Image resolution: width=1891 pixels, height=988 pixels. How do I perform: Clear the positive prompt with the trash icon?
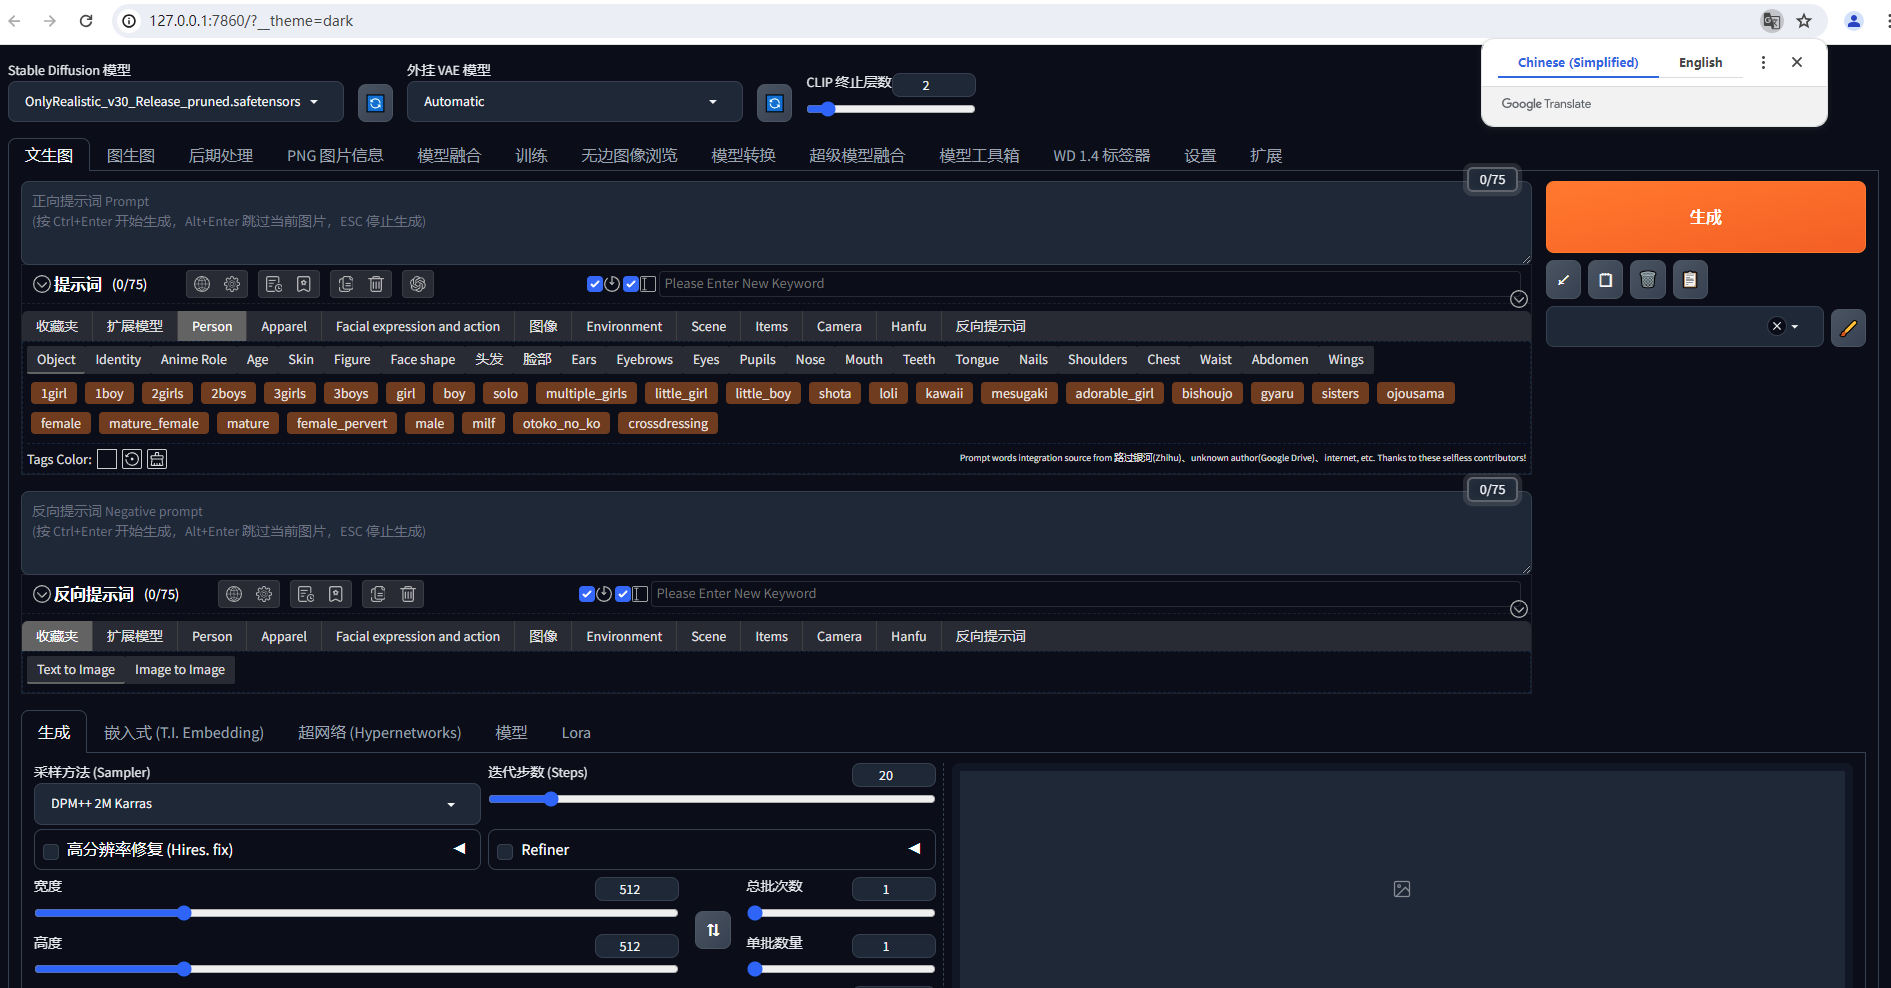(x=376, y=284)
